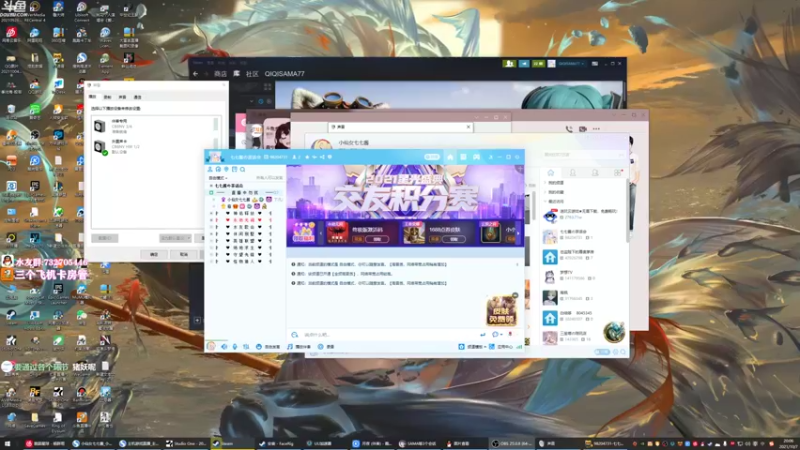This screenshot has width=800, height=450.
Task: Select the home tab in YY list panel
Action: pos(551,173)
